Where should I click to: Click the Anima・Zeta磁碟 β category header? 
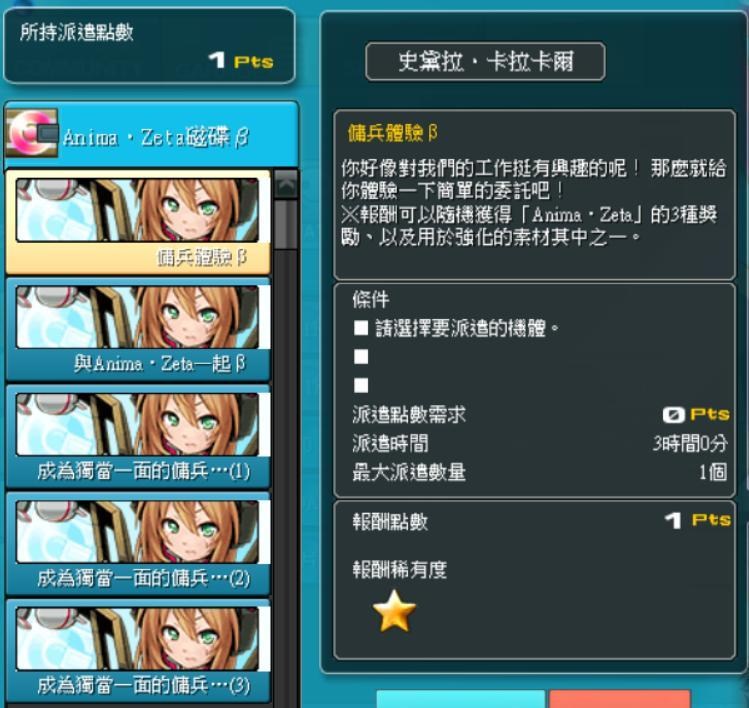(151, 134)
